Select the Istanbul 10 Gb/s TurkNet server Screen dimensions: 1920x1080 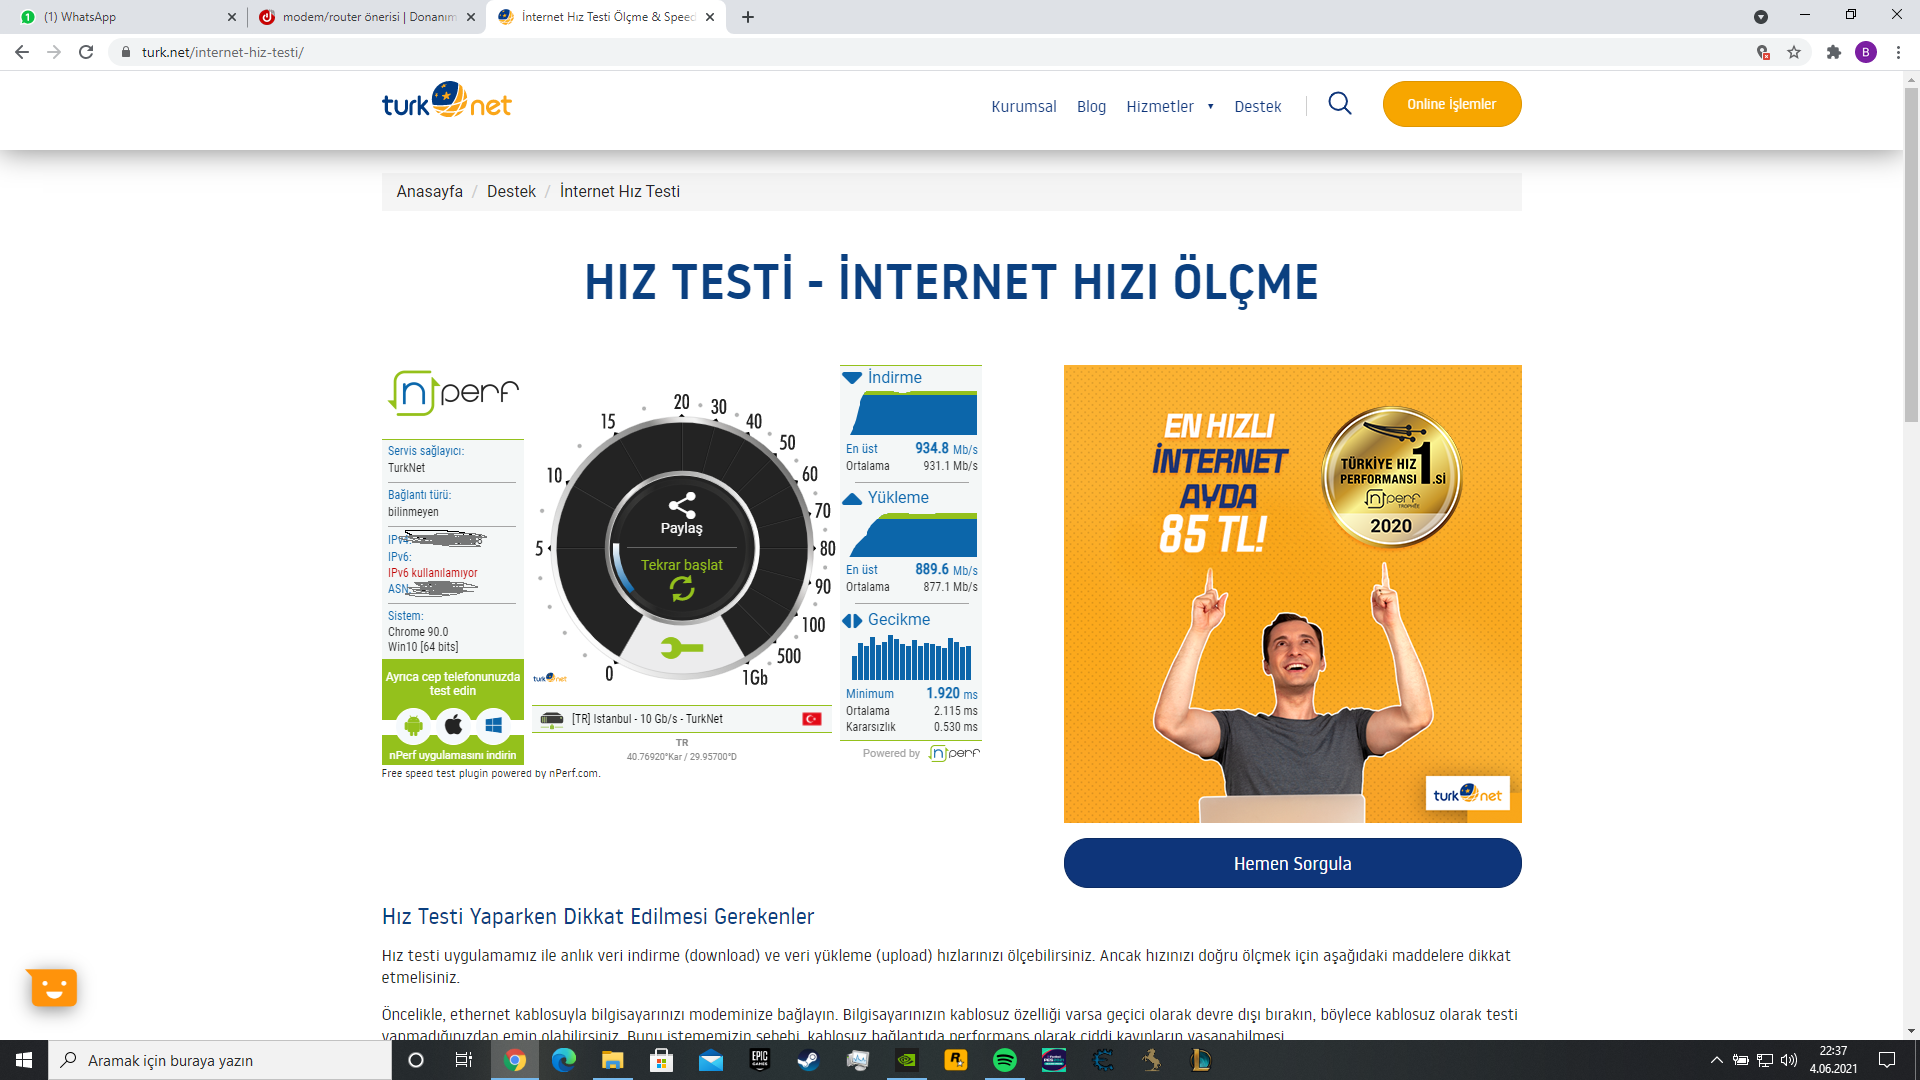coord(682,719)
